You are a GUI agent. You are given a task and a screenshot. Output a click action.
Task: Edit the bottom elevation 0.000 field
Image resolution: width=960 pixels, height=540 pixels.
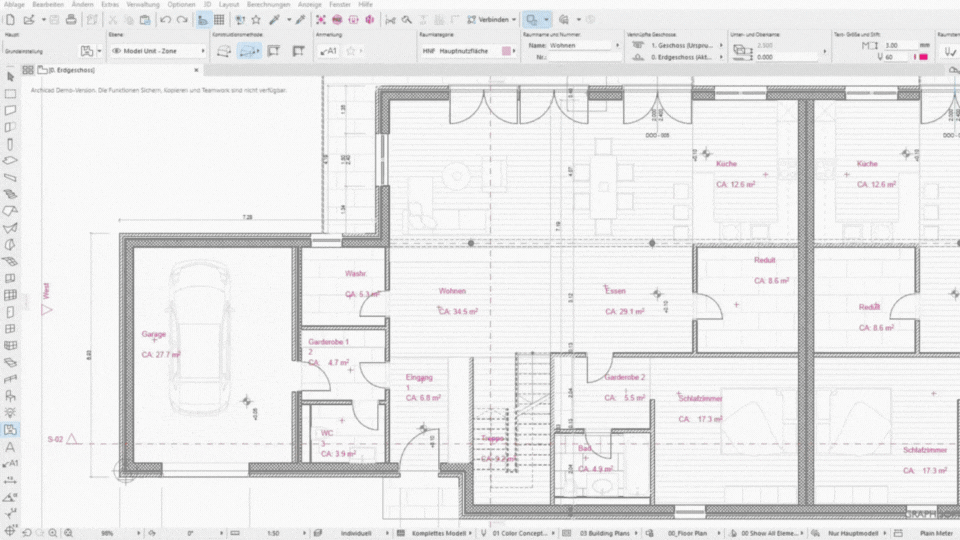pyautogui.click(x=787, y=57)
